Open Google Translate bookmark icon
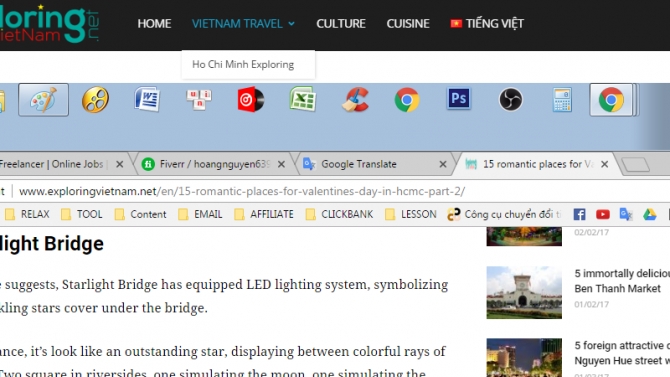 [x=626, y=214]
